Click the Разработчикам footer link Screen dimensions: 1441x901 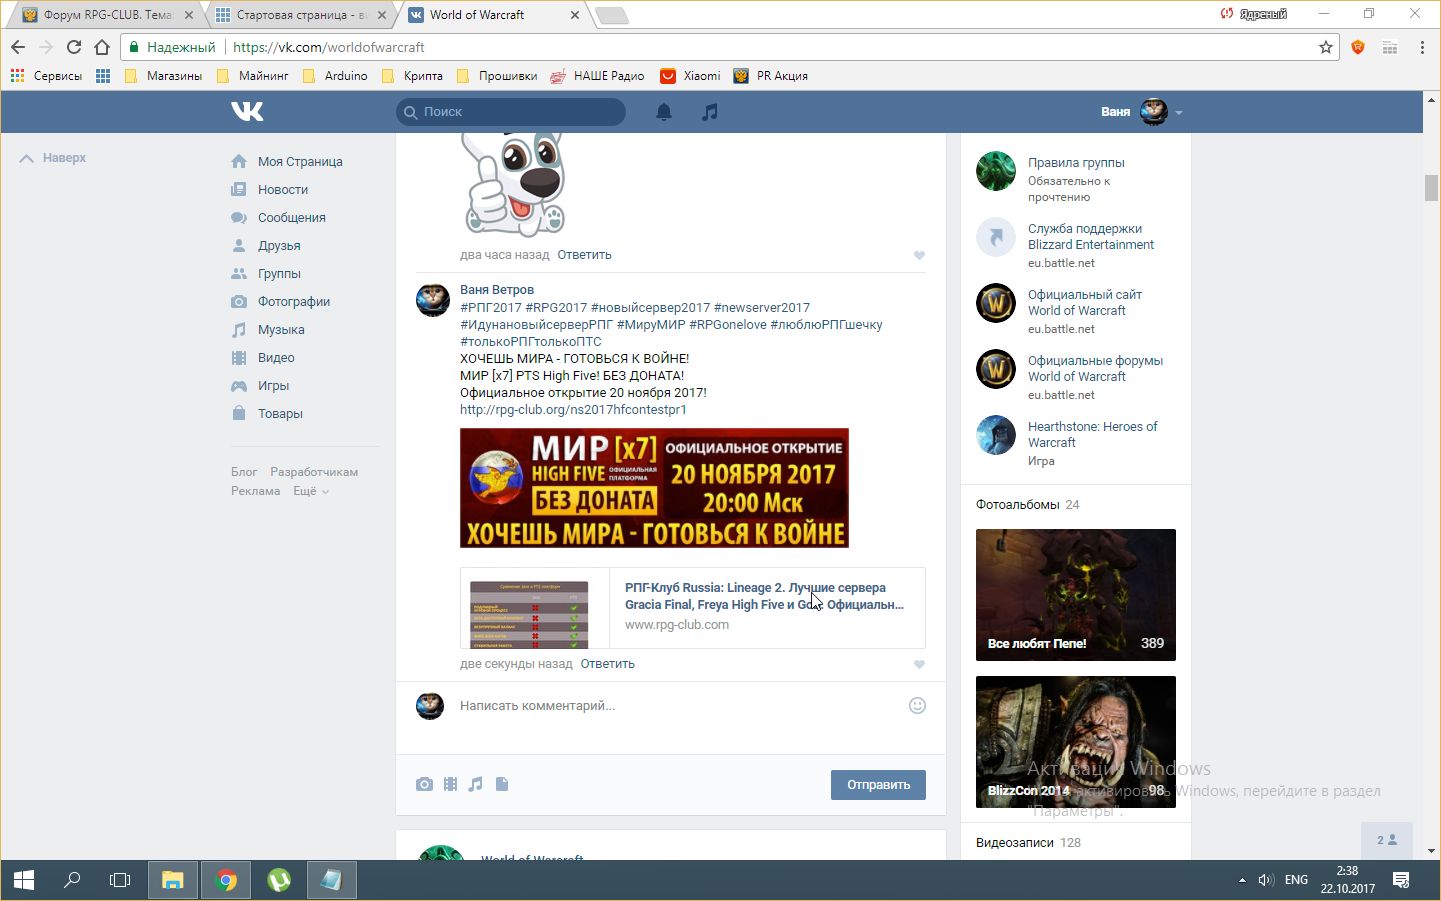pyautogui.click(x=314, y=472)
